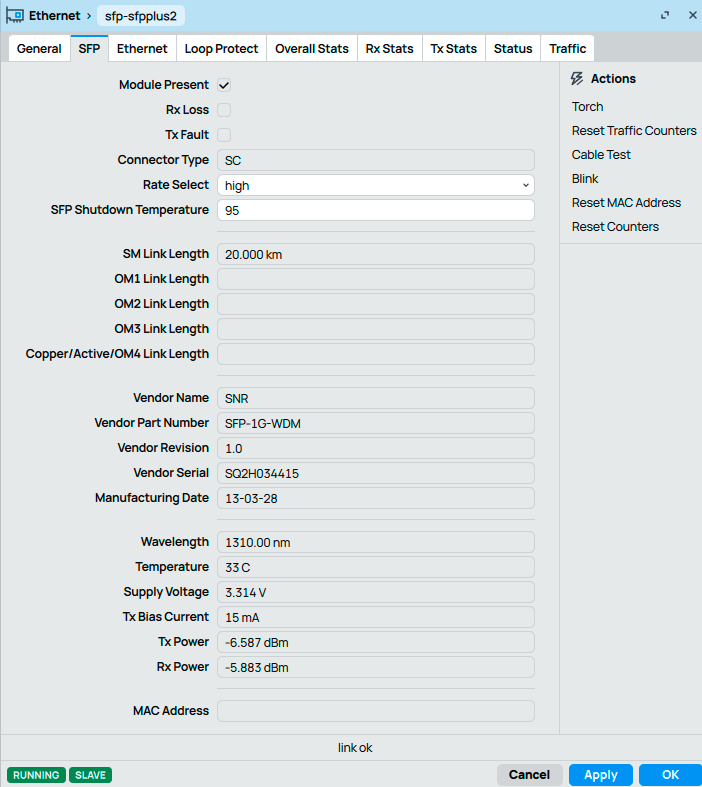Run the Torch action
The height and width of the screenshot is (787, 702).
pyautogui.click(x=588, y=107)
